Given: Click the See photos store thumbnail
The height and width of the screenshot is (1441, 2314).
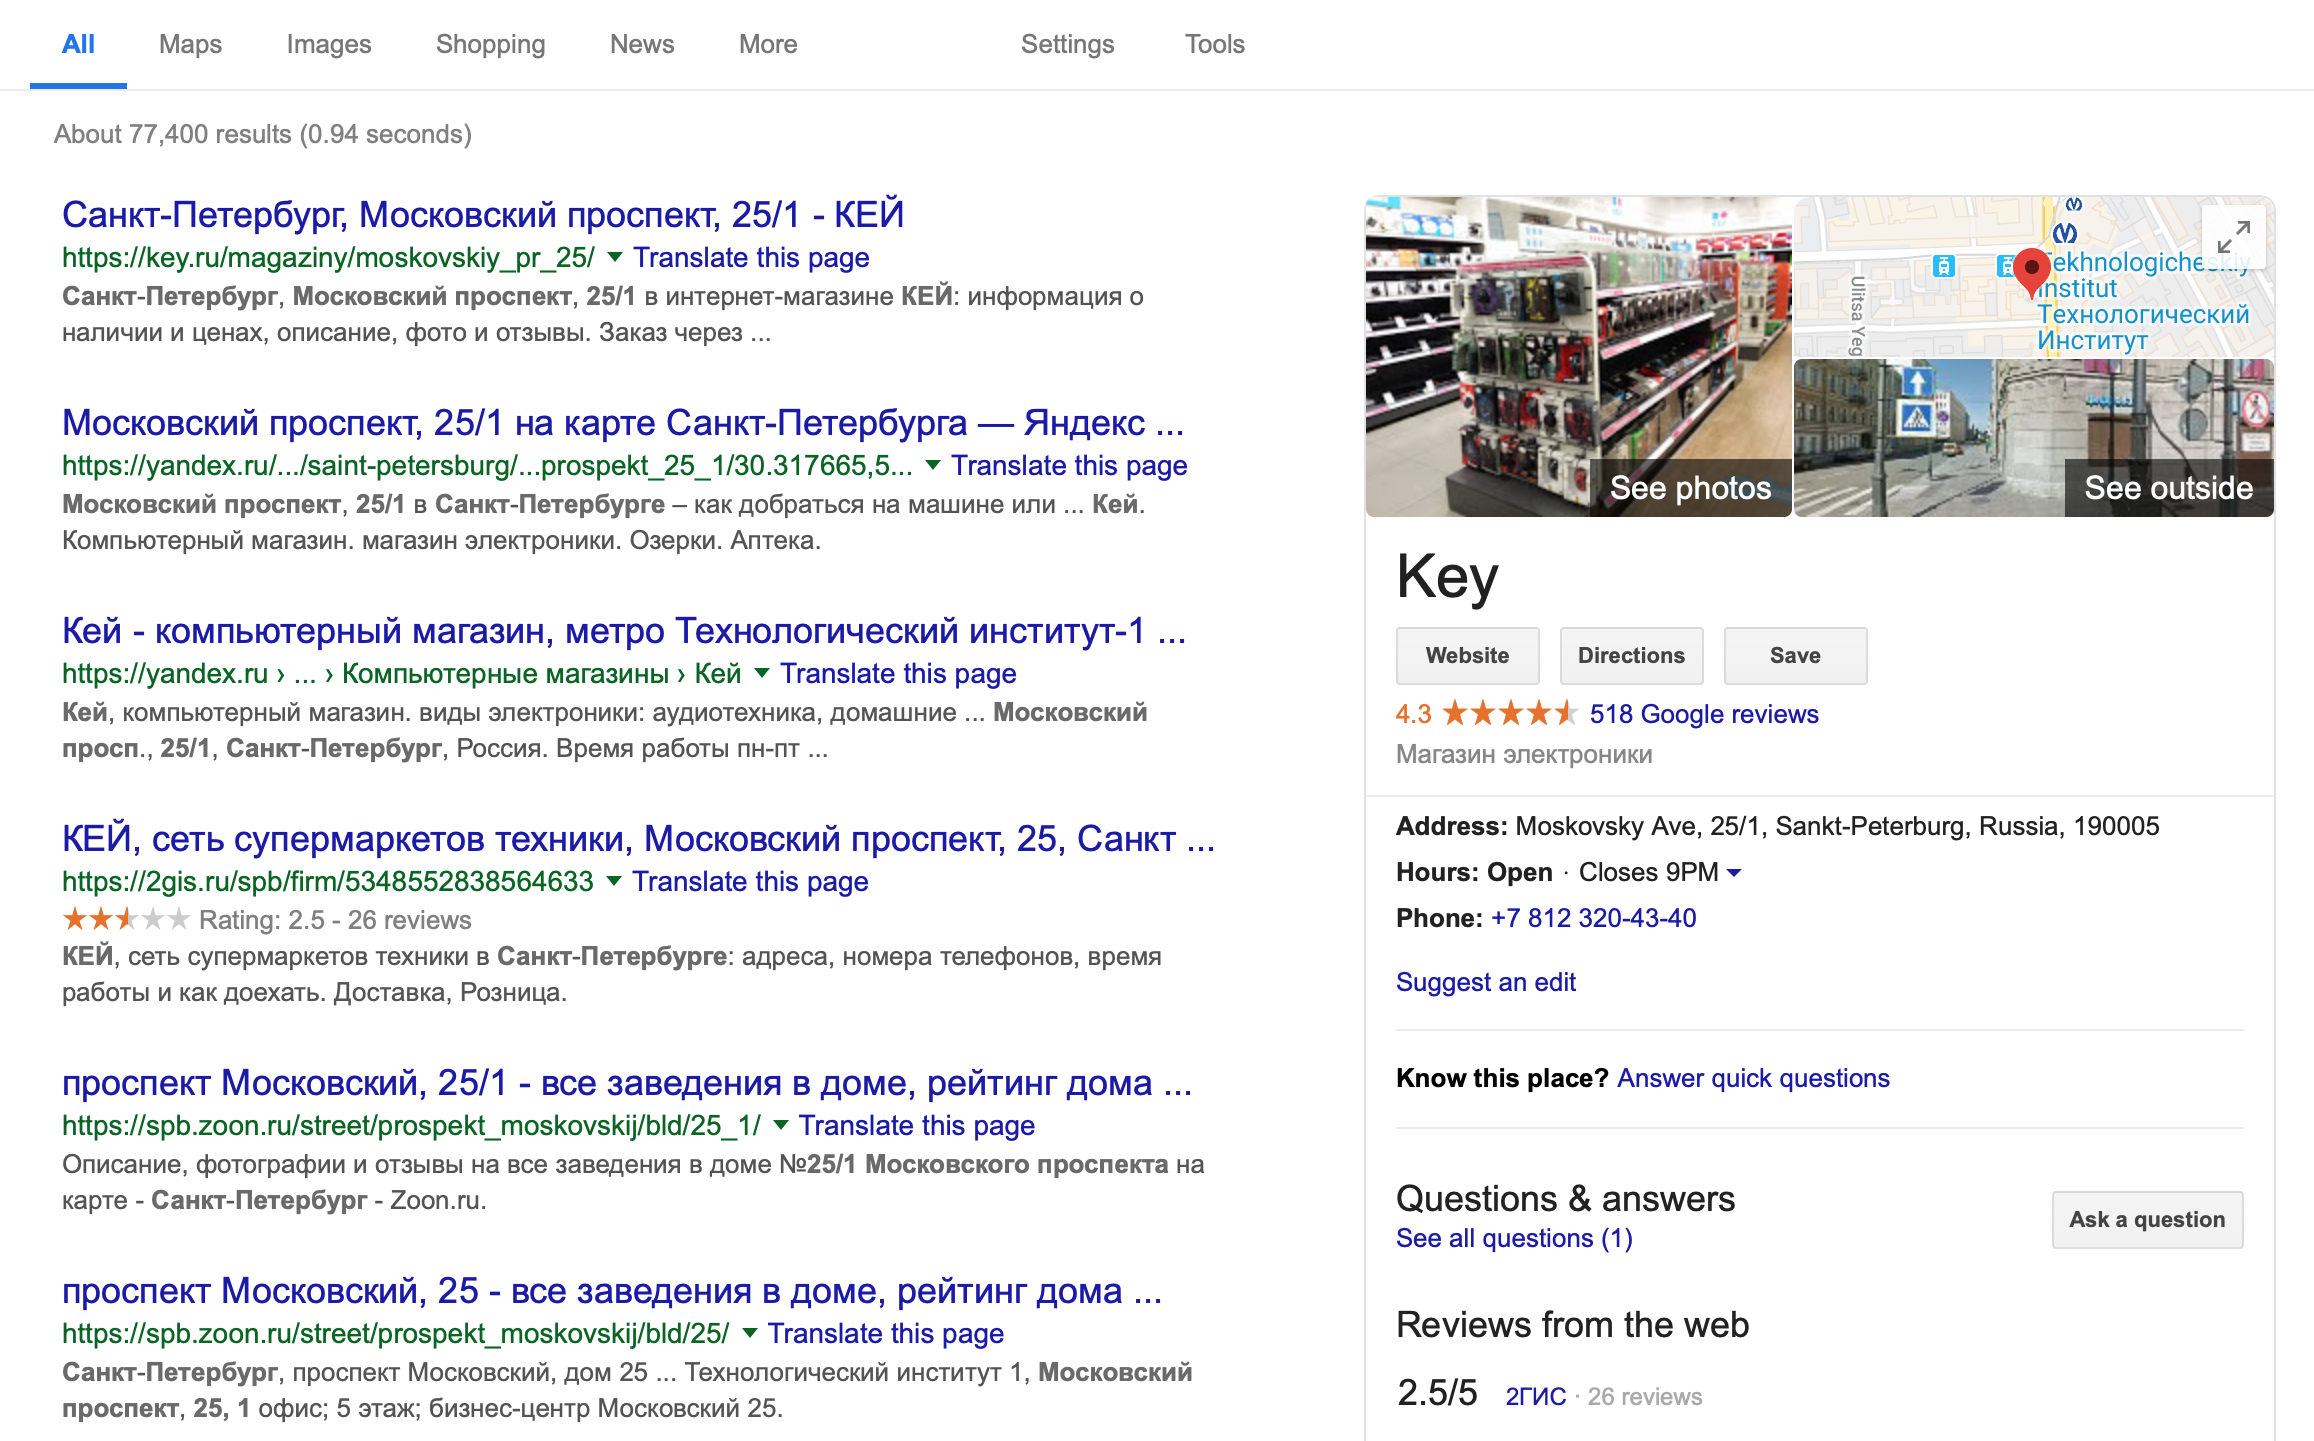Looking at the screenshot, I should point(1579,357).
